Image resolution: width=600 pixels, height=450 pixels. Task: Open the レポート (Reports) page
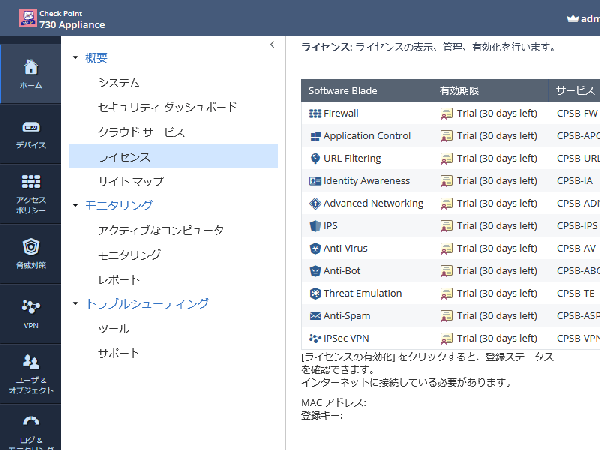coord(119,280)
